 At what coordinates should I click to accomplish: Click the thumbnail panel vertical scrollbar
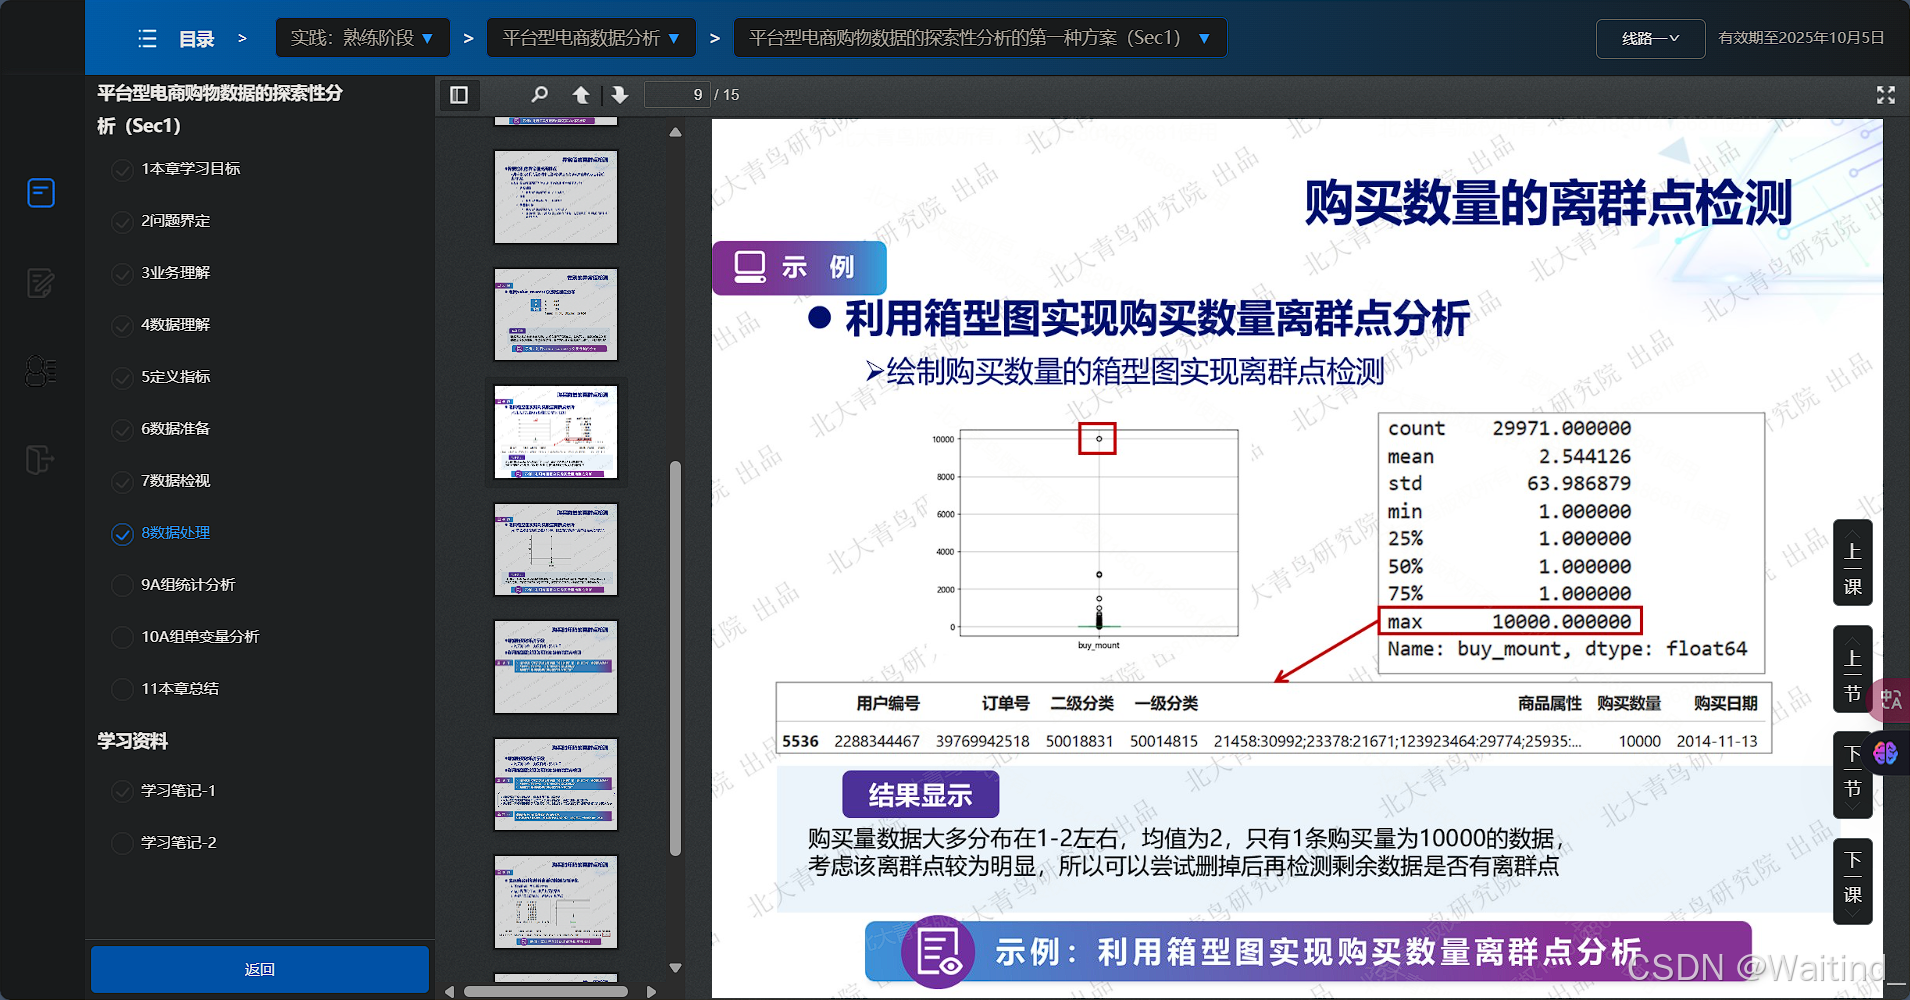pos(675,658)
